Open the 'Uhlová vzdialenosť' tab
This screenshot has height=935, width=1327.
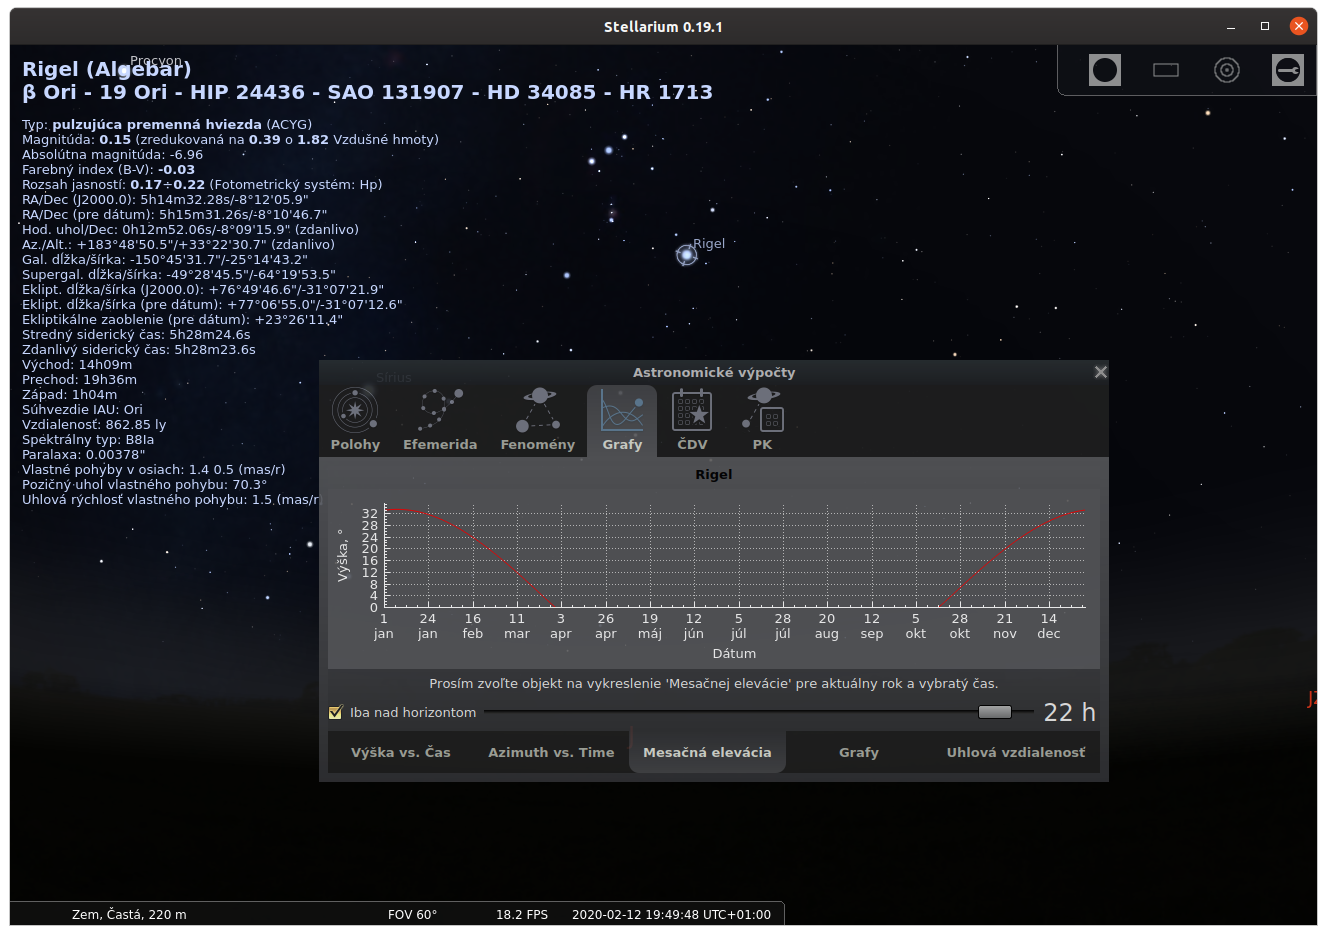point(1016,752)
